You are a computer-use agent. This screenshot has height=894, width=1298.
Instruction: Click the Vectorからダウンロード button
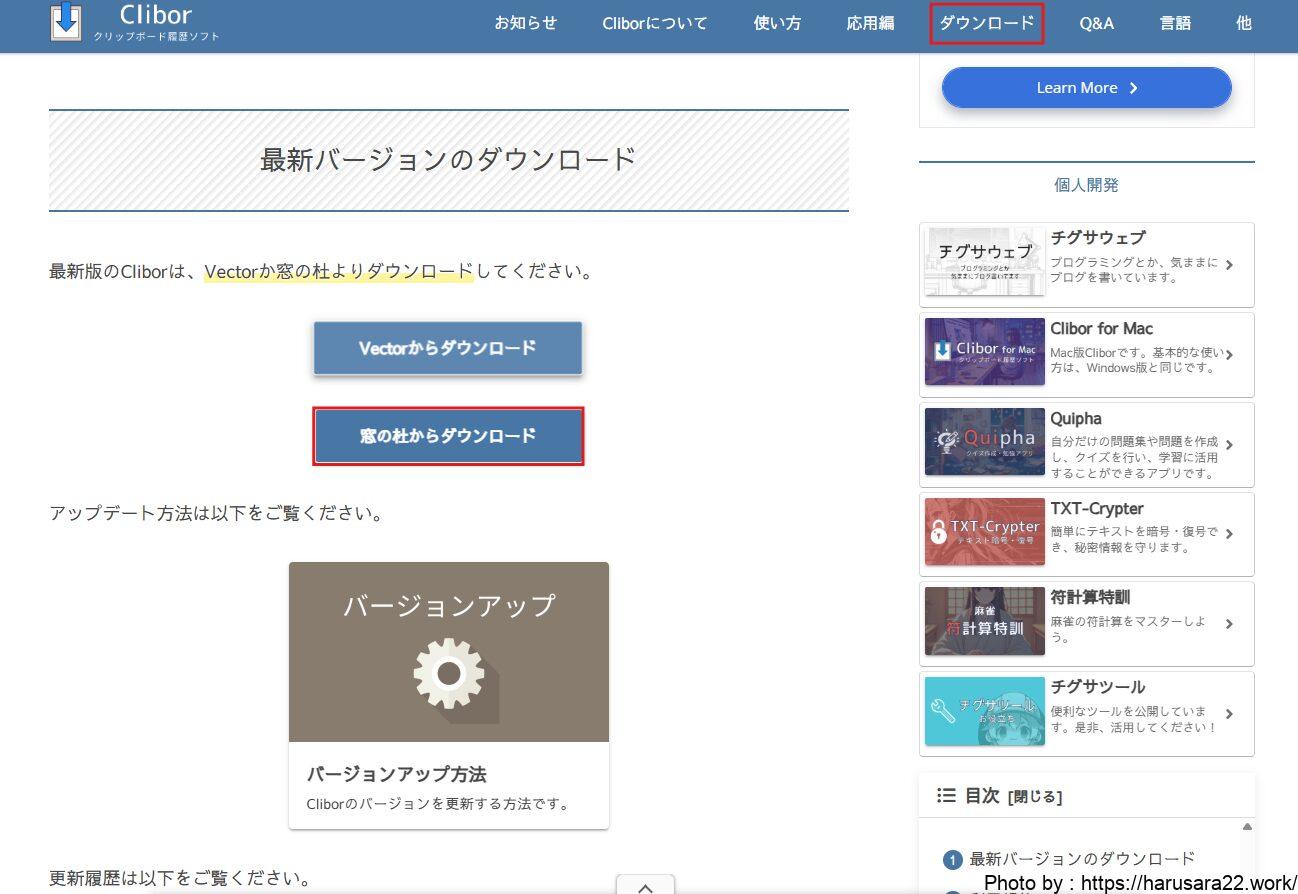coord(447,348)
